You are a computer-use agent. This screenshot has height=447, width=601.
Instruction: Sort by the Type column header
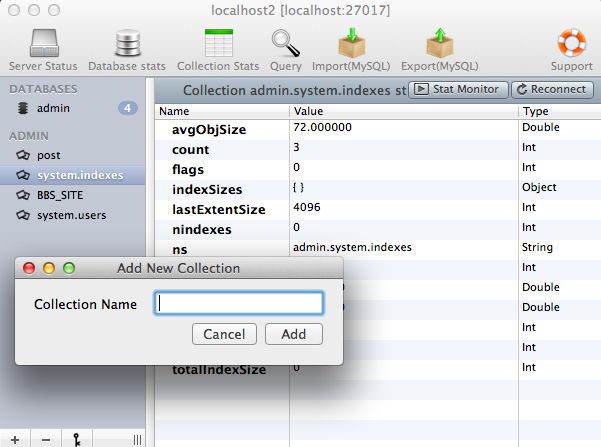(x=560, y=111)
